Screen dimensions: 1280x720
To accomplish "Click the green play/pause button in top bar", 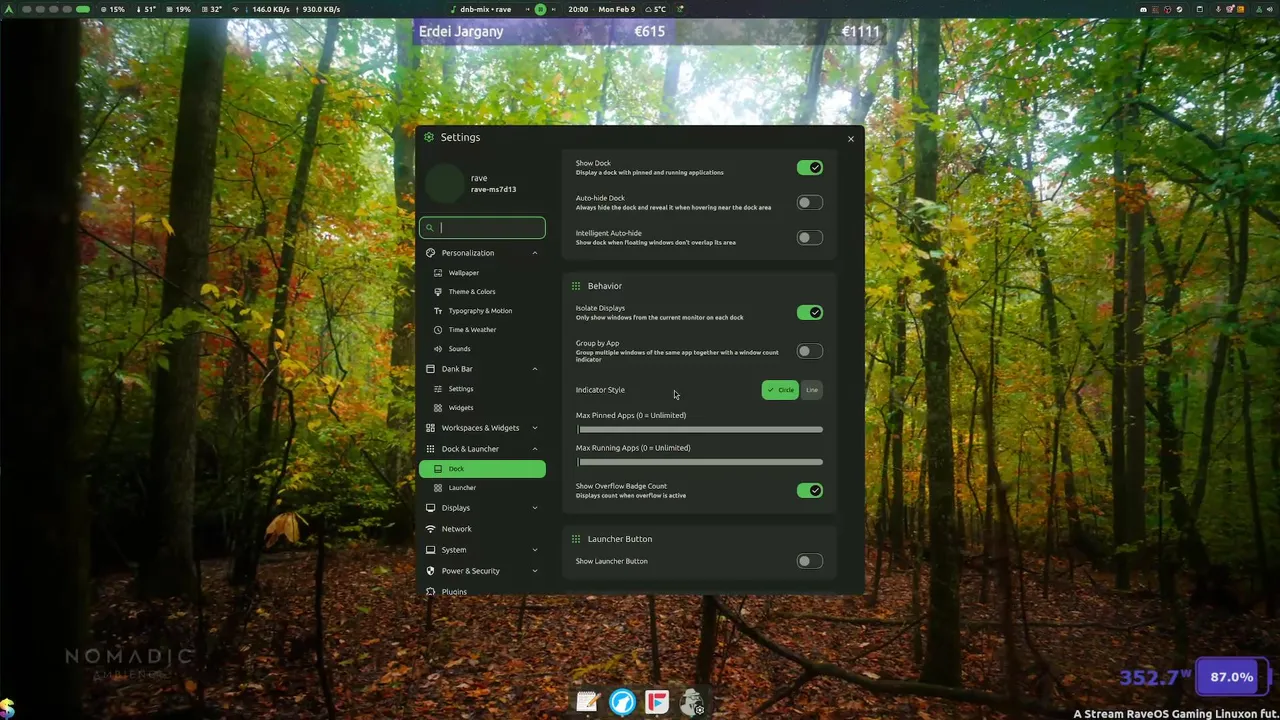I will point(540,9).
